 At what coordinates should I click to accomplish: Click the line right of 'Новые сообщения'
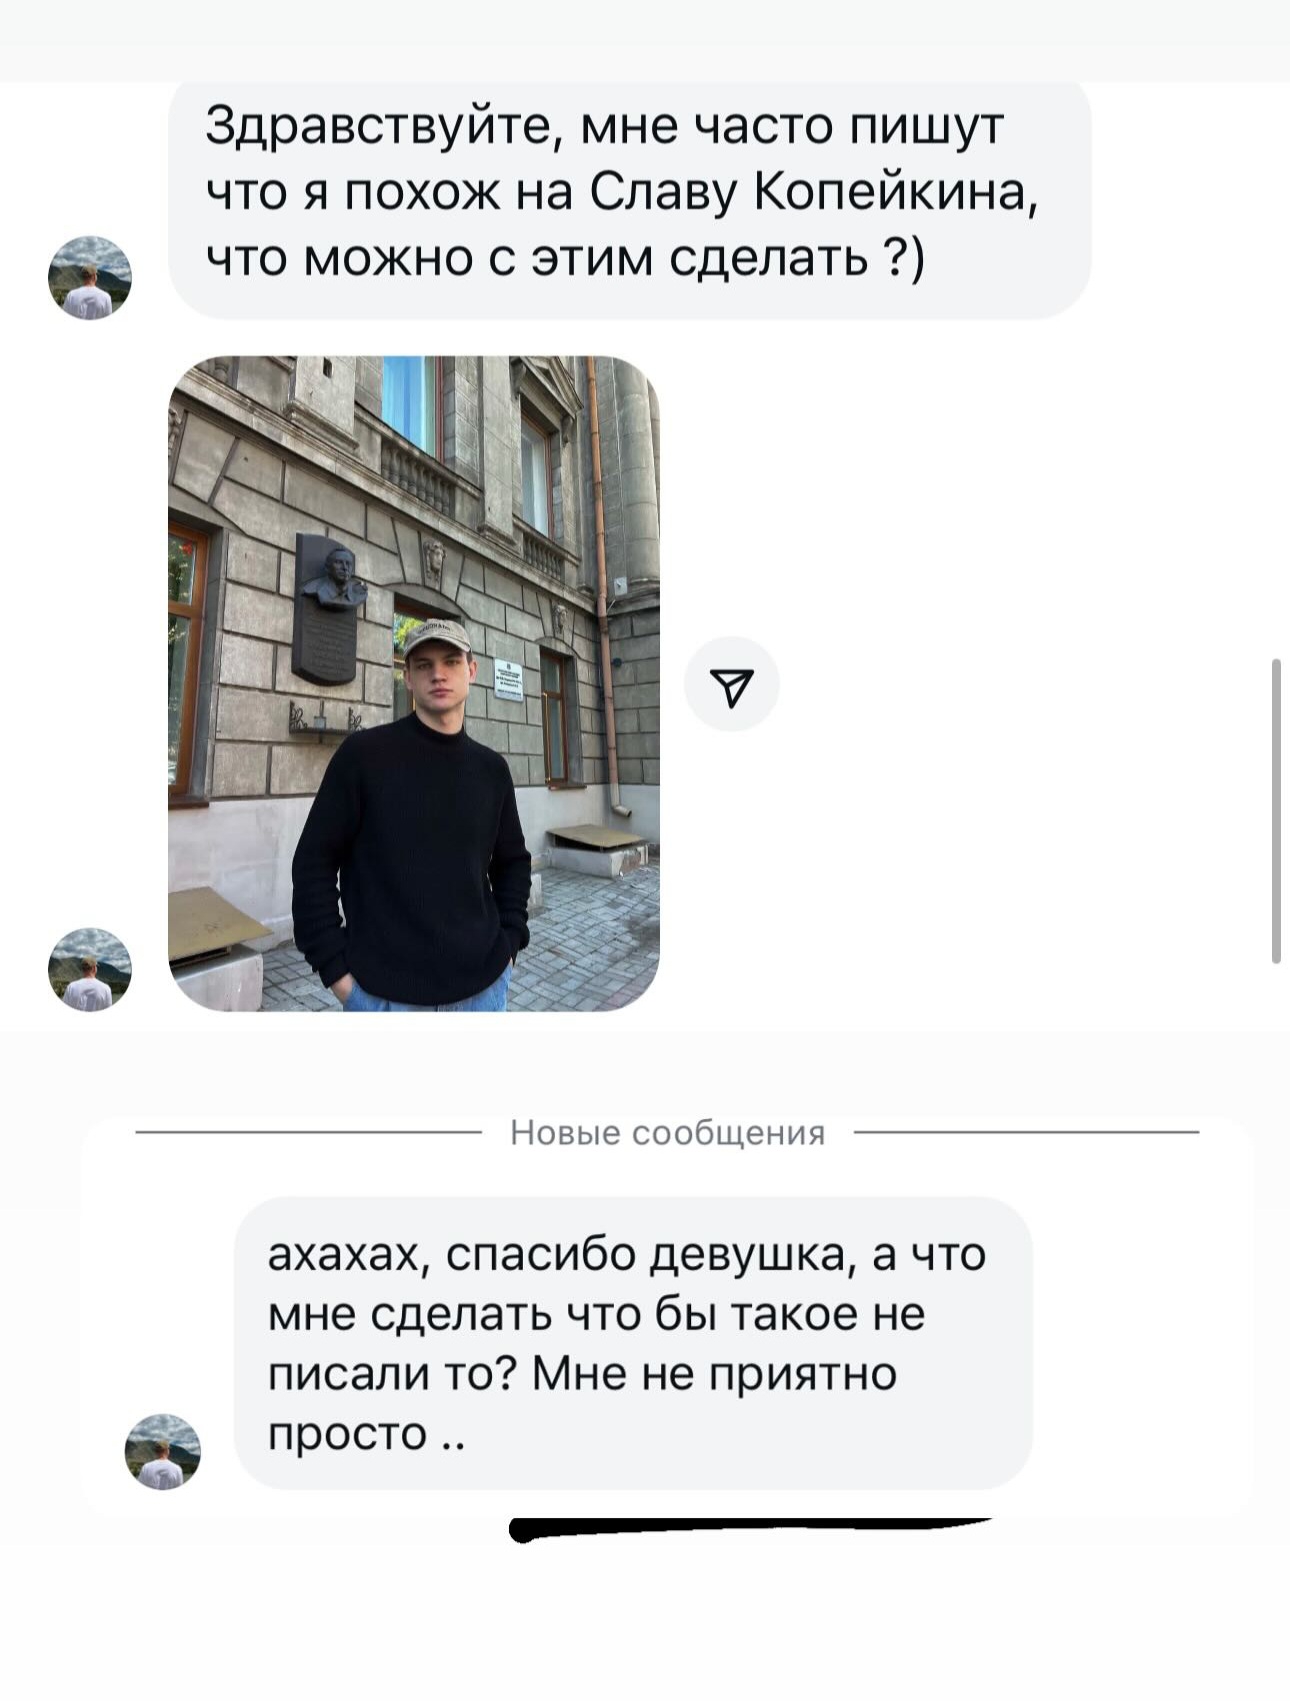(x=1026, y=1132)
